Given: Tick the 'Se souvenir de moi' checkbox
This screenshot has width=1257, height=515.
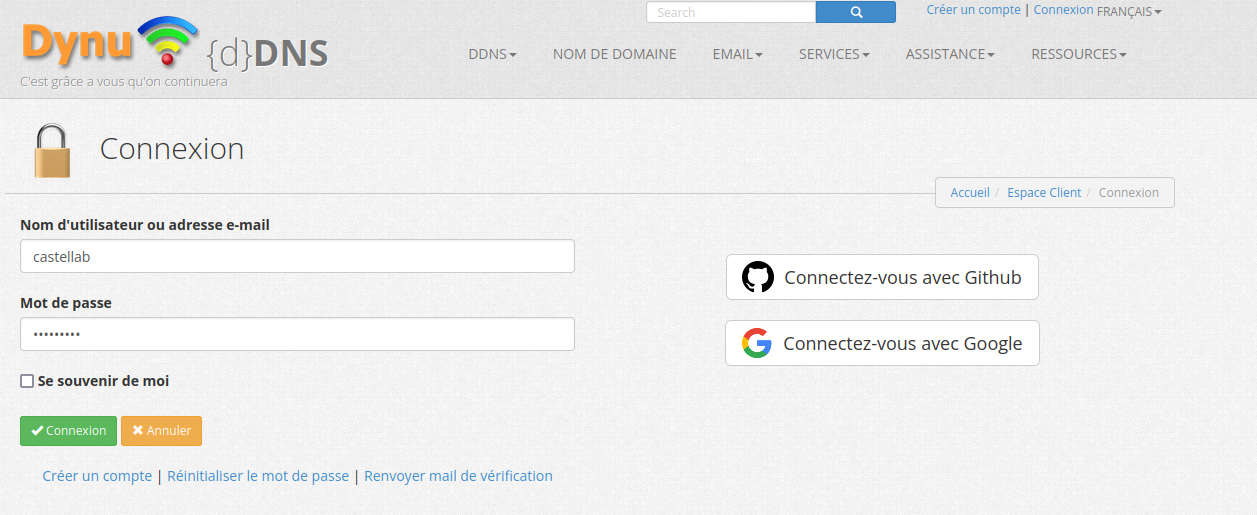Looking at the screenshot, I should pyautogui.click(x=27, y=381).
